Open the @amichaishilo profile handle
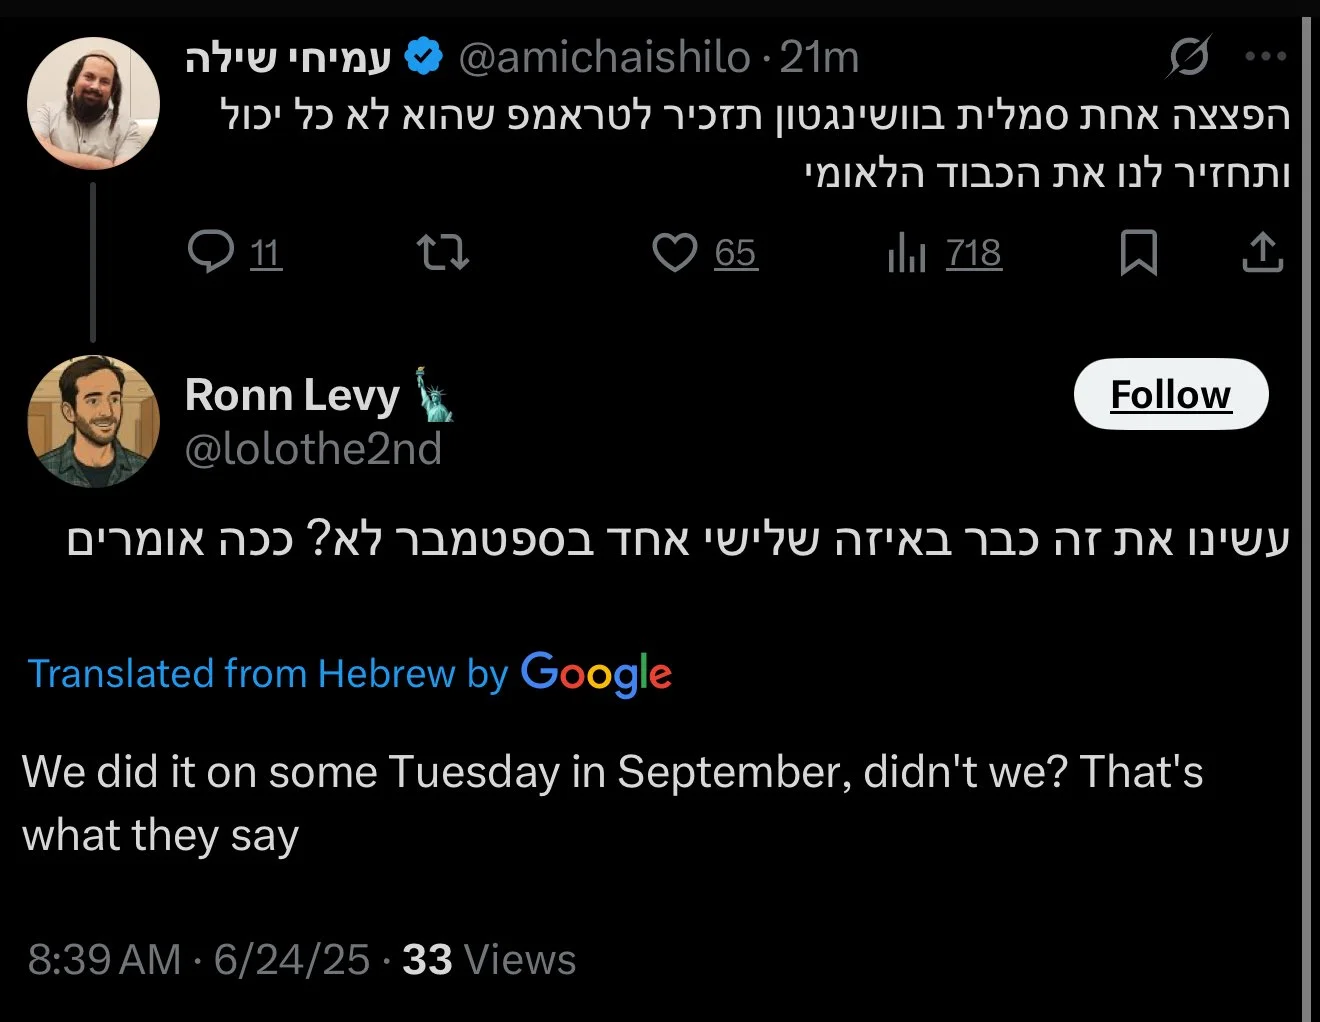 point(604,58)
